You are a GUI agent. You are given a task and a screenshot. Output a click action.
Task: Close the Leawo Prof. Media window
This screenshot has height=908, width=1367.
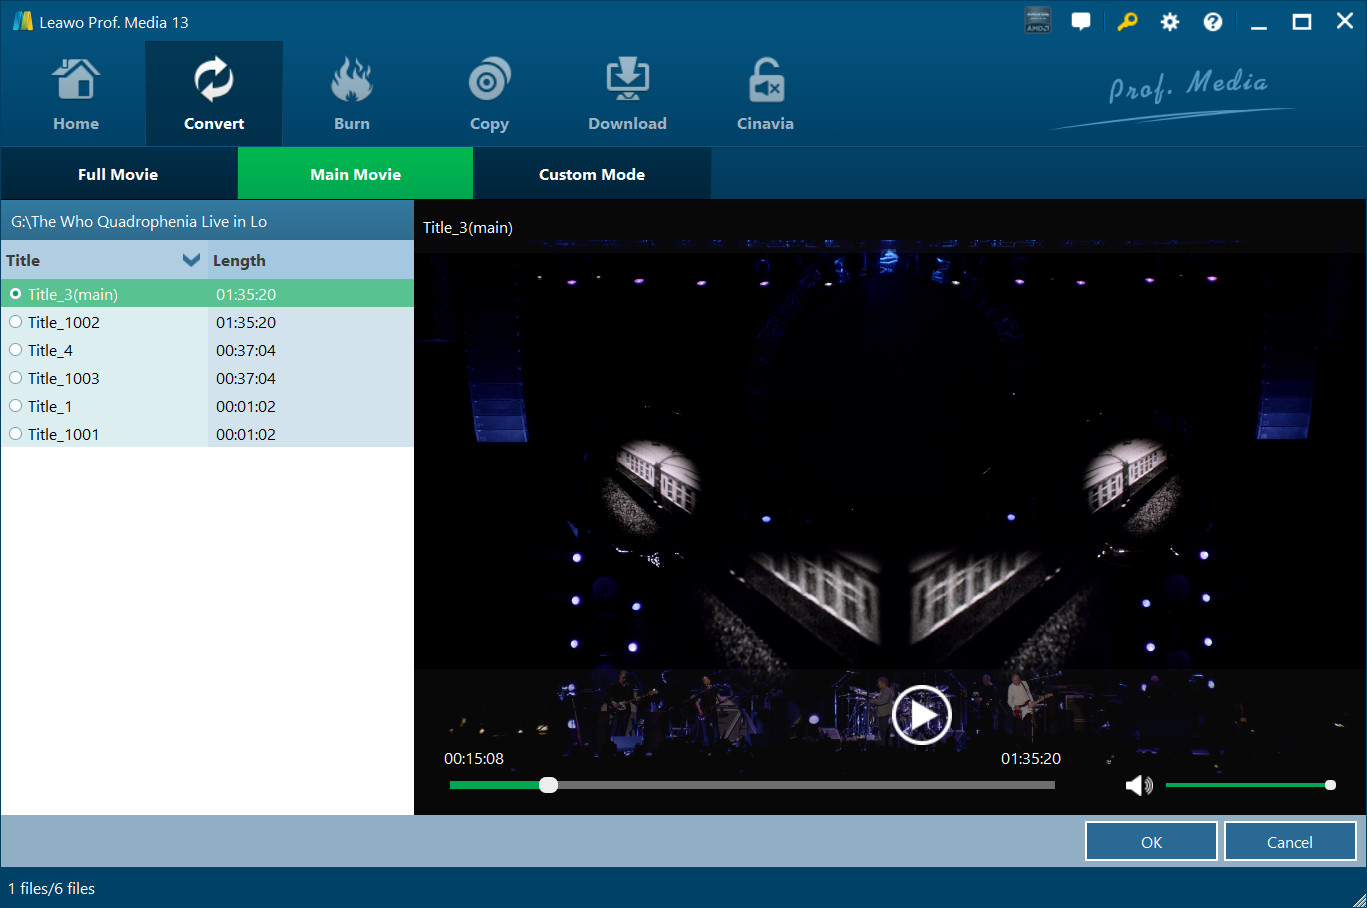pyautogui.click(x=1345, y=21)
